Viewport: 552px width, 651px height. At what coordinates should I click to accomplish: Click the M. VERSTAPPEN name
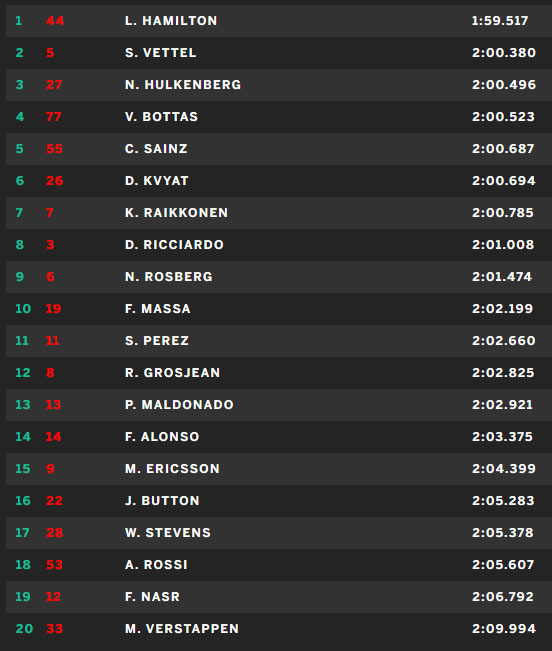(182, 629)
